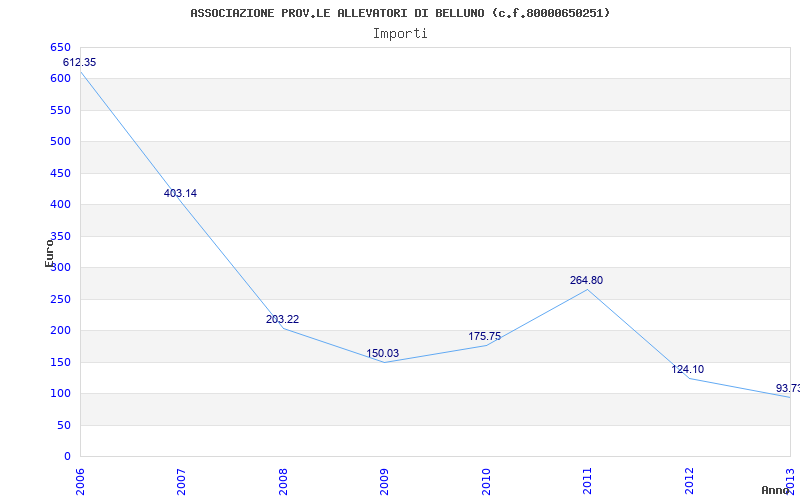800x500 pixels.
Task: Click the 400 y-axis tick label
Action: [60, 205]
